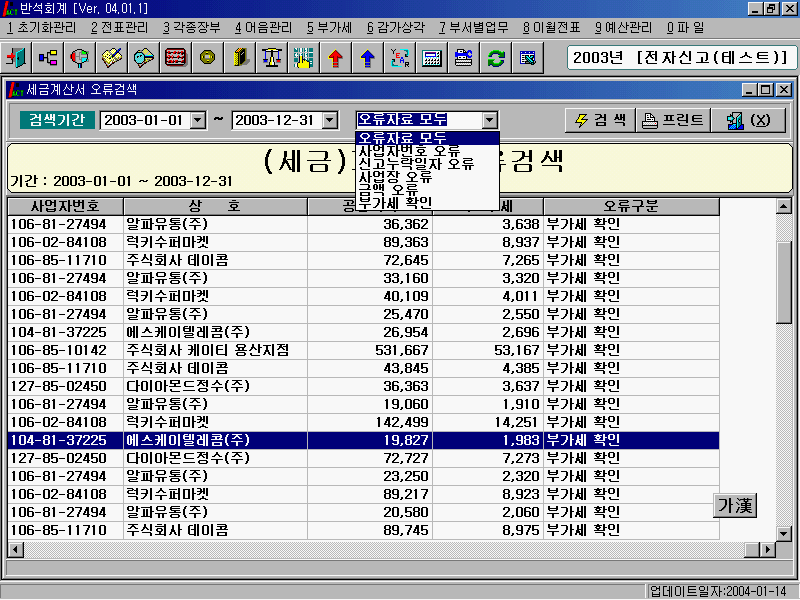
Task: Open the YEAR change toolbar icon
Action: coord(399,58)
